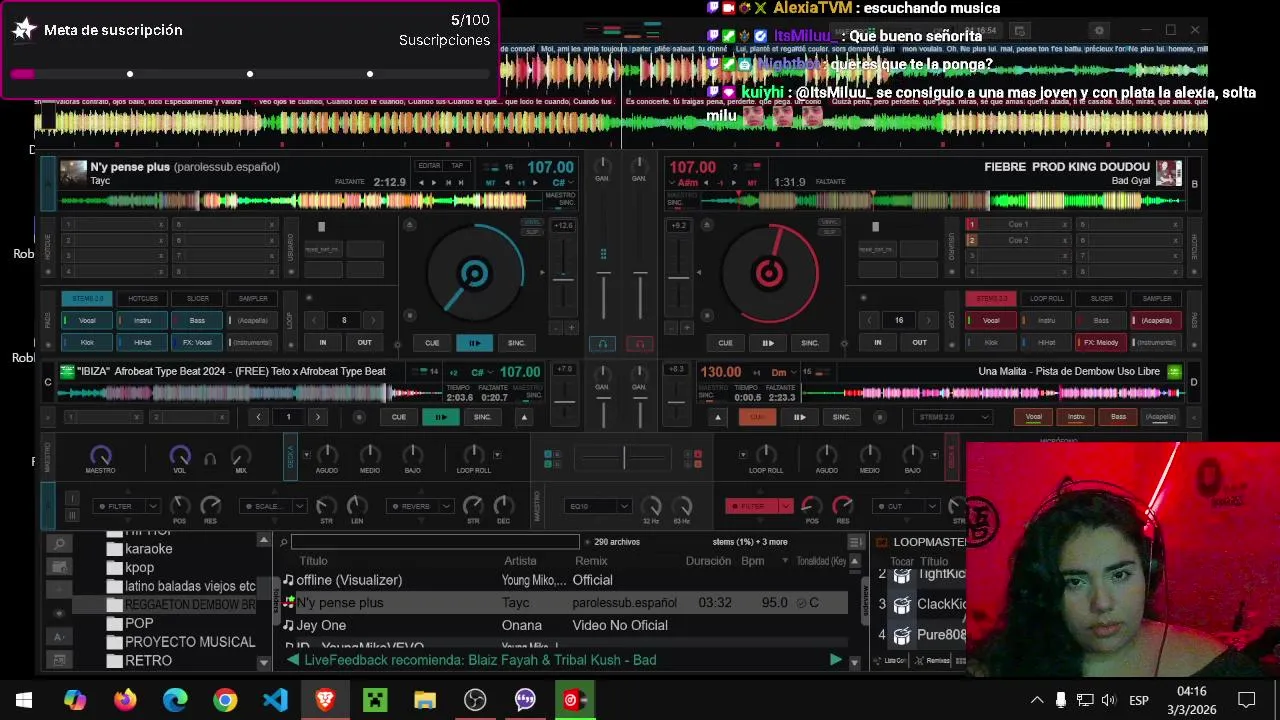Click the pitch plus button on deck A

pyautogui.click(x=572, y=328)
